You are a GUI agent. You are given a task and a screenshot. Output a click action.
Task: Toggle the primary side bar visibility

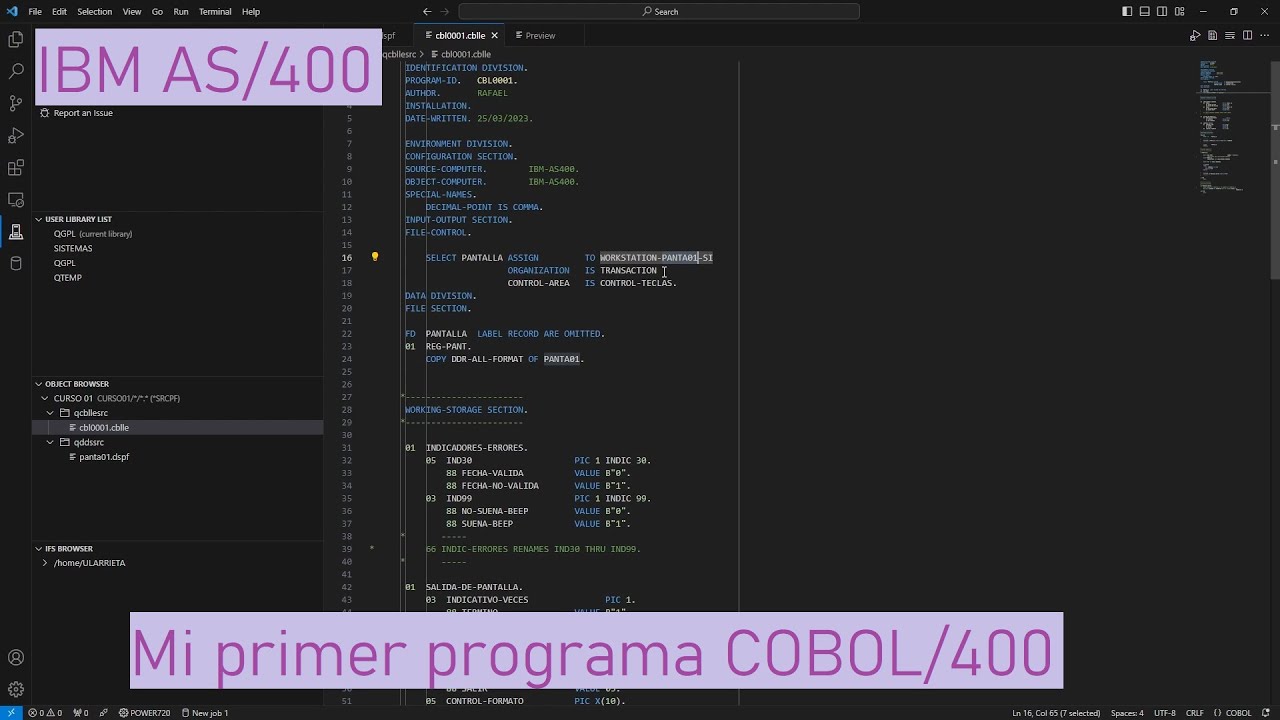tap(1127, 12)
